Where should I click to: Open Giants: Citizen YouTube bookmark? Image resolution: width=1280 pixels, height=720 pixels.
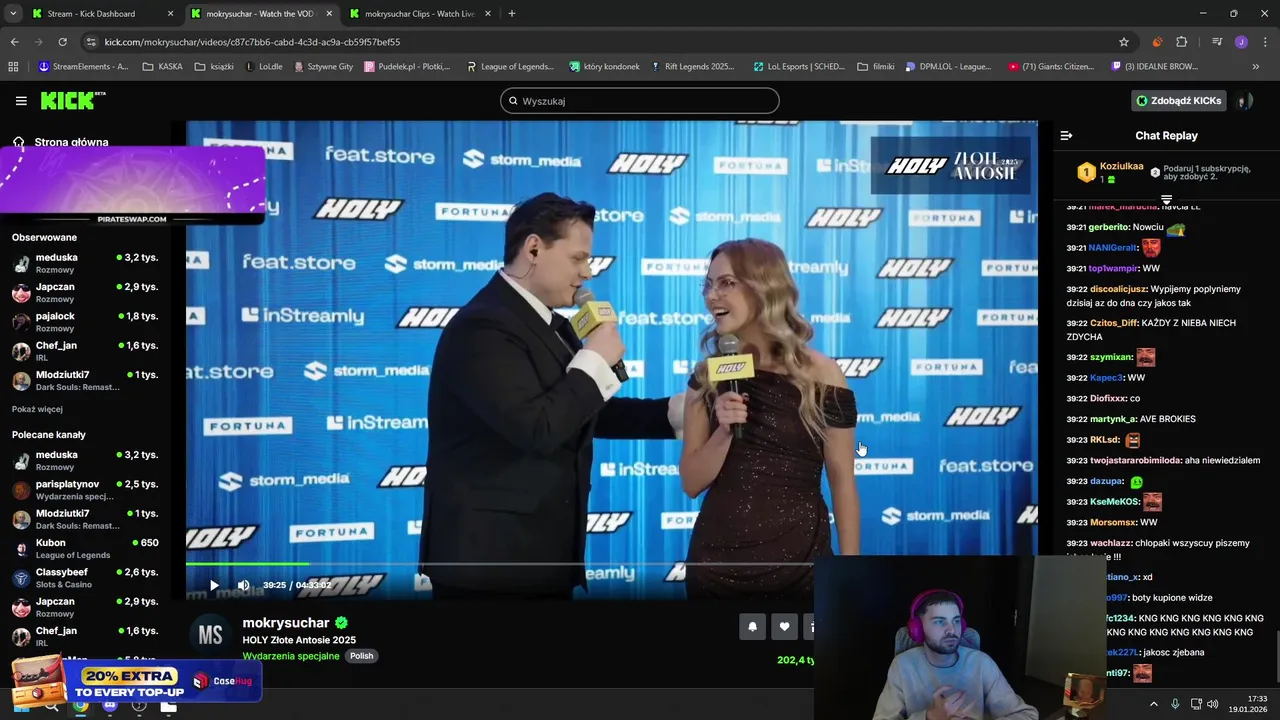(x=1052, y=67)
